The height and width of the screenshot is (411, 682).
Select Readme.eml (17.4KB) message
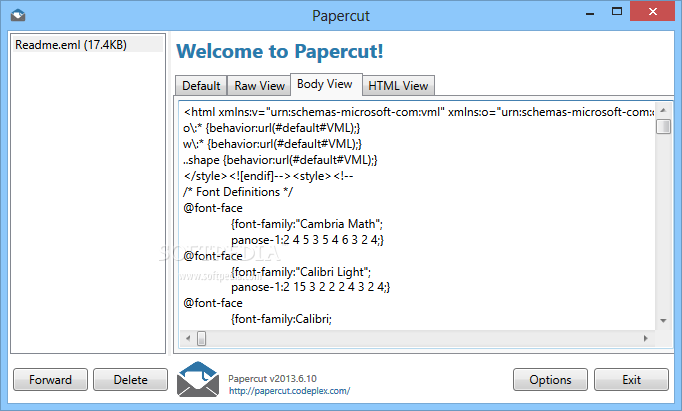click(88, 44)
